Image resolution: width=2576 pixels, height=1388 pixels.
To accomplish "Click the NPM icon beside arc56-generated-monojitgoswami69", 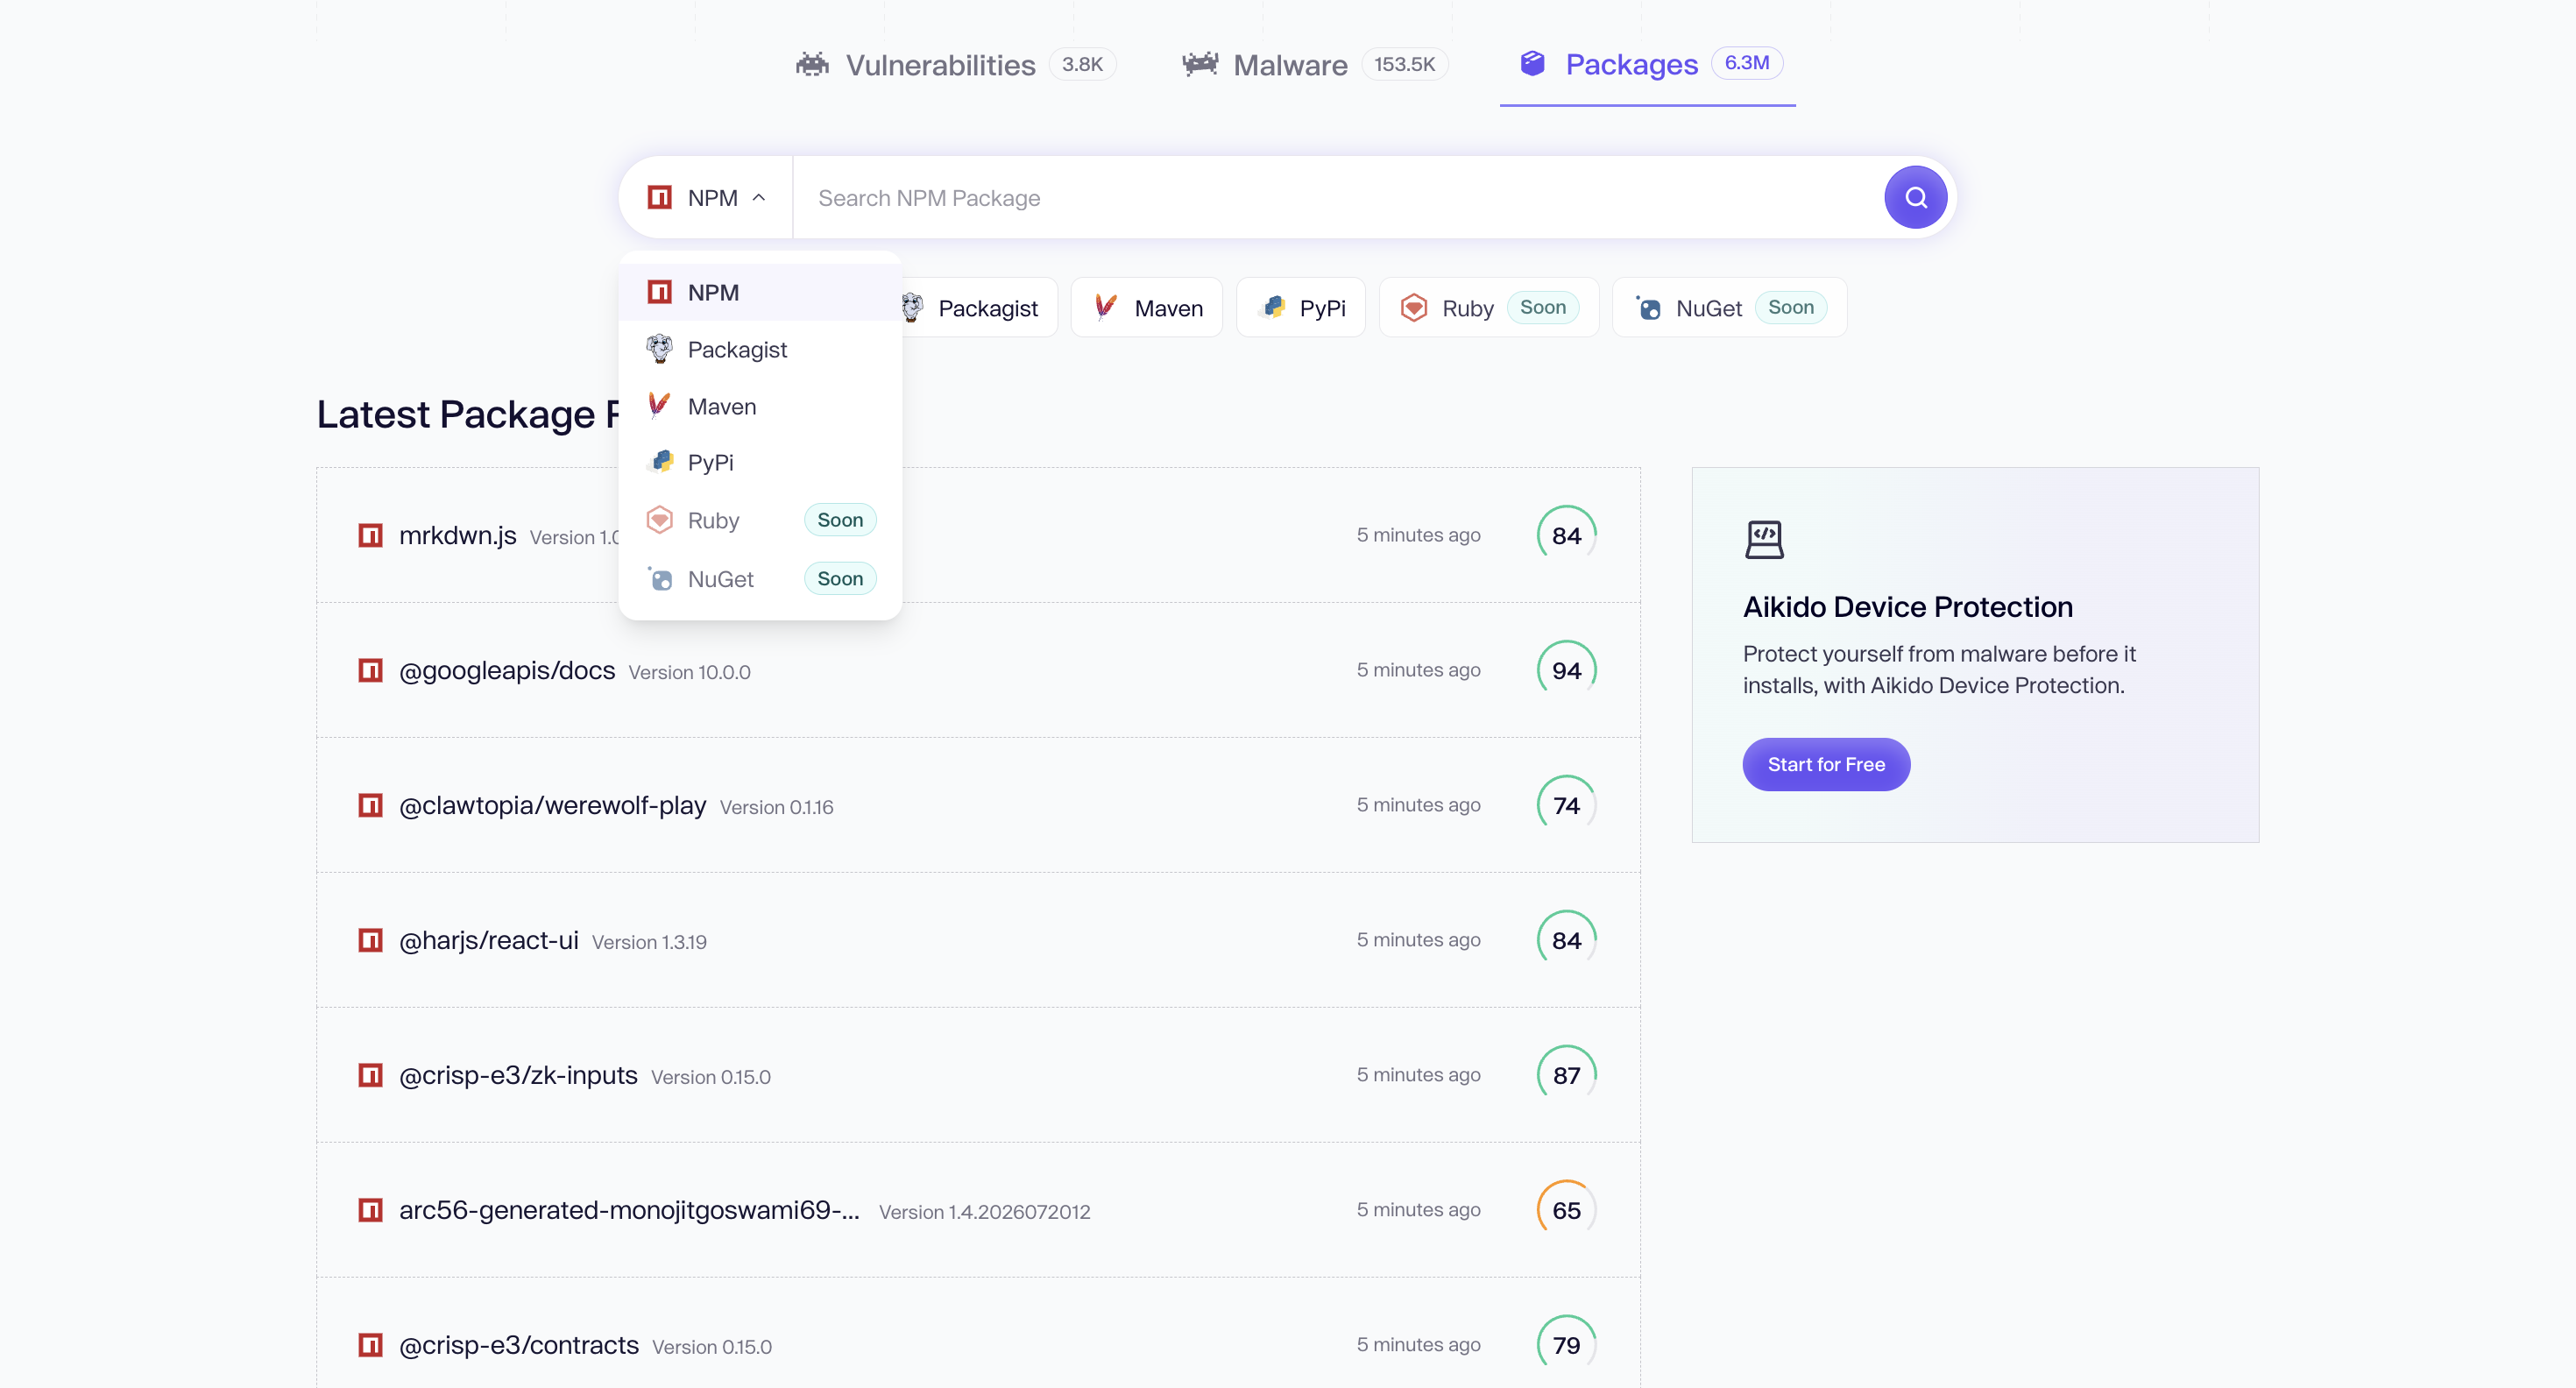I will (370, 1210).
